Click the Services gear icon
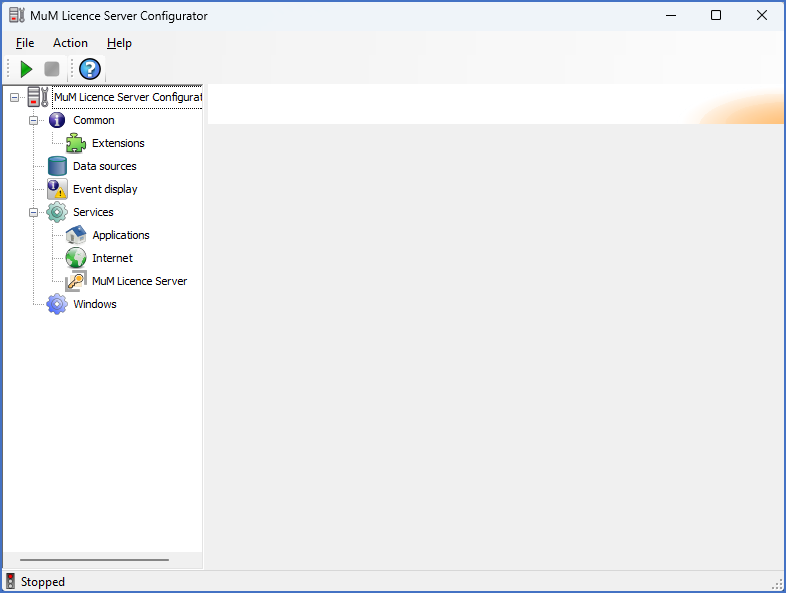 pos(57,213)
